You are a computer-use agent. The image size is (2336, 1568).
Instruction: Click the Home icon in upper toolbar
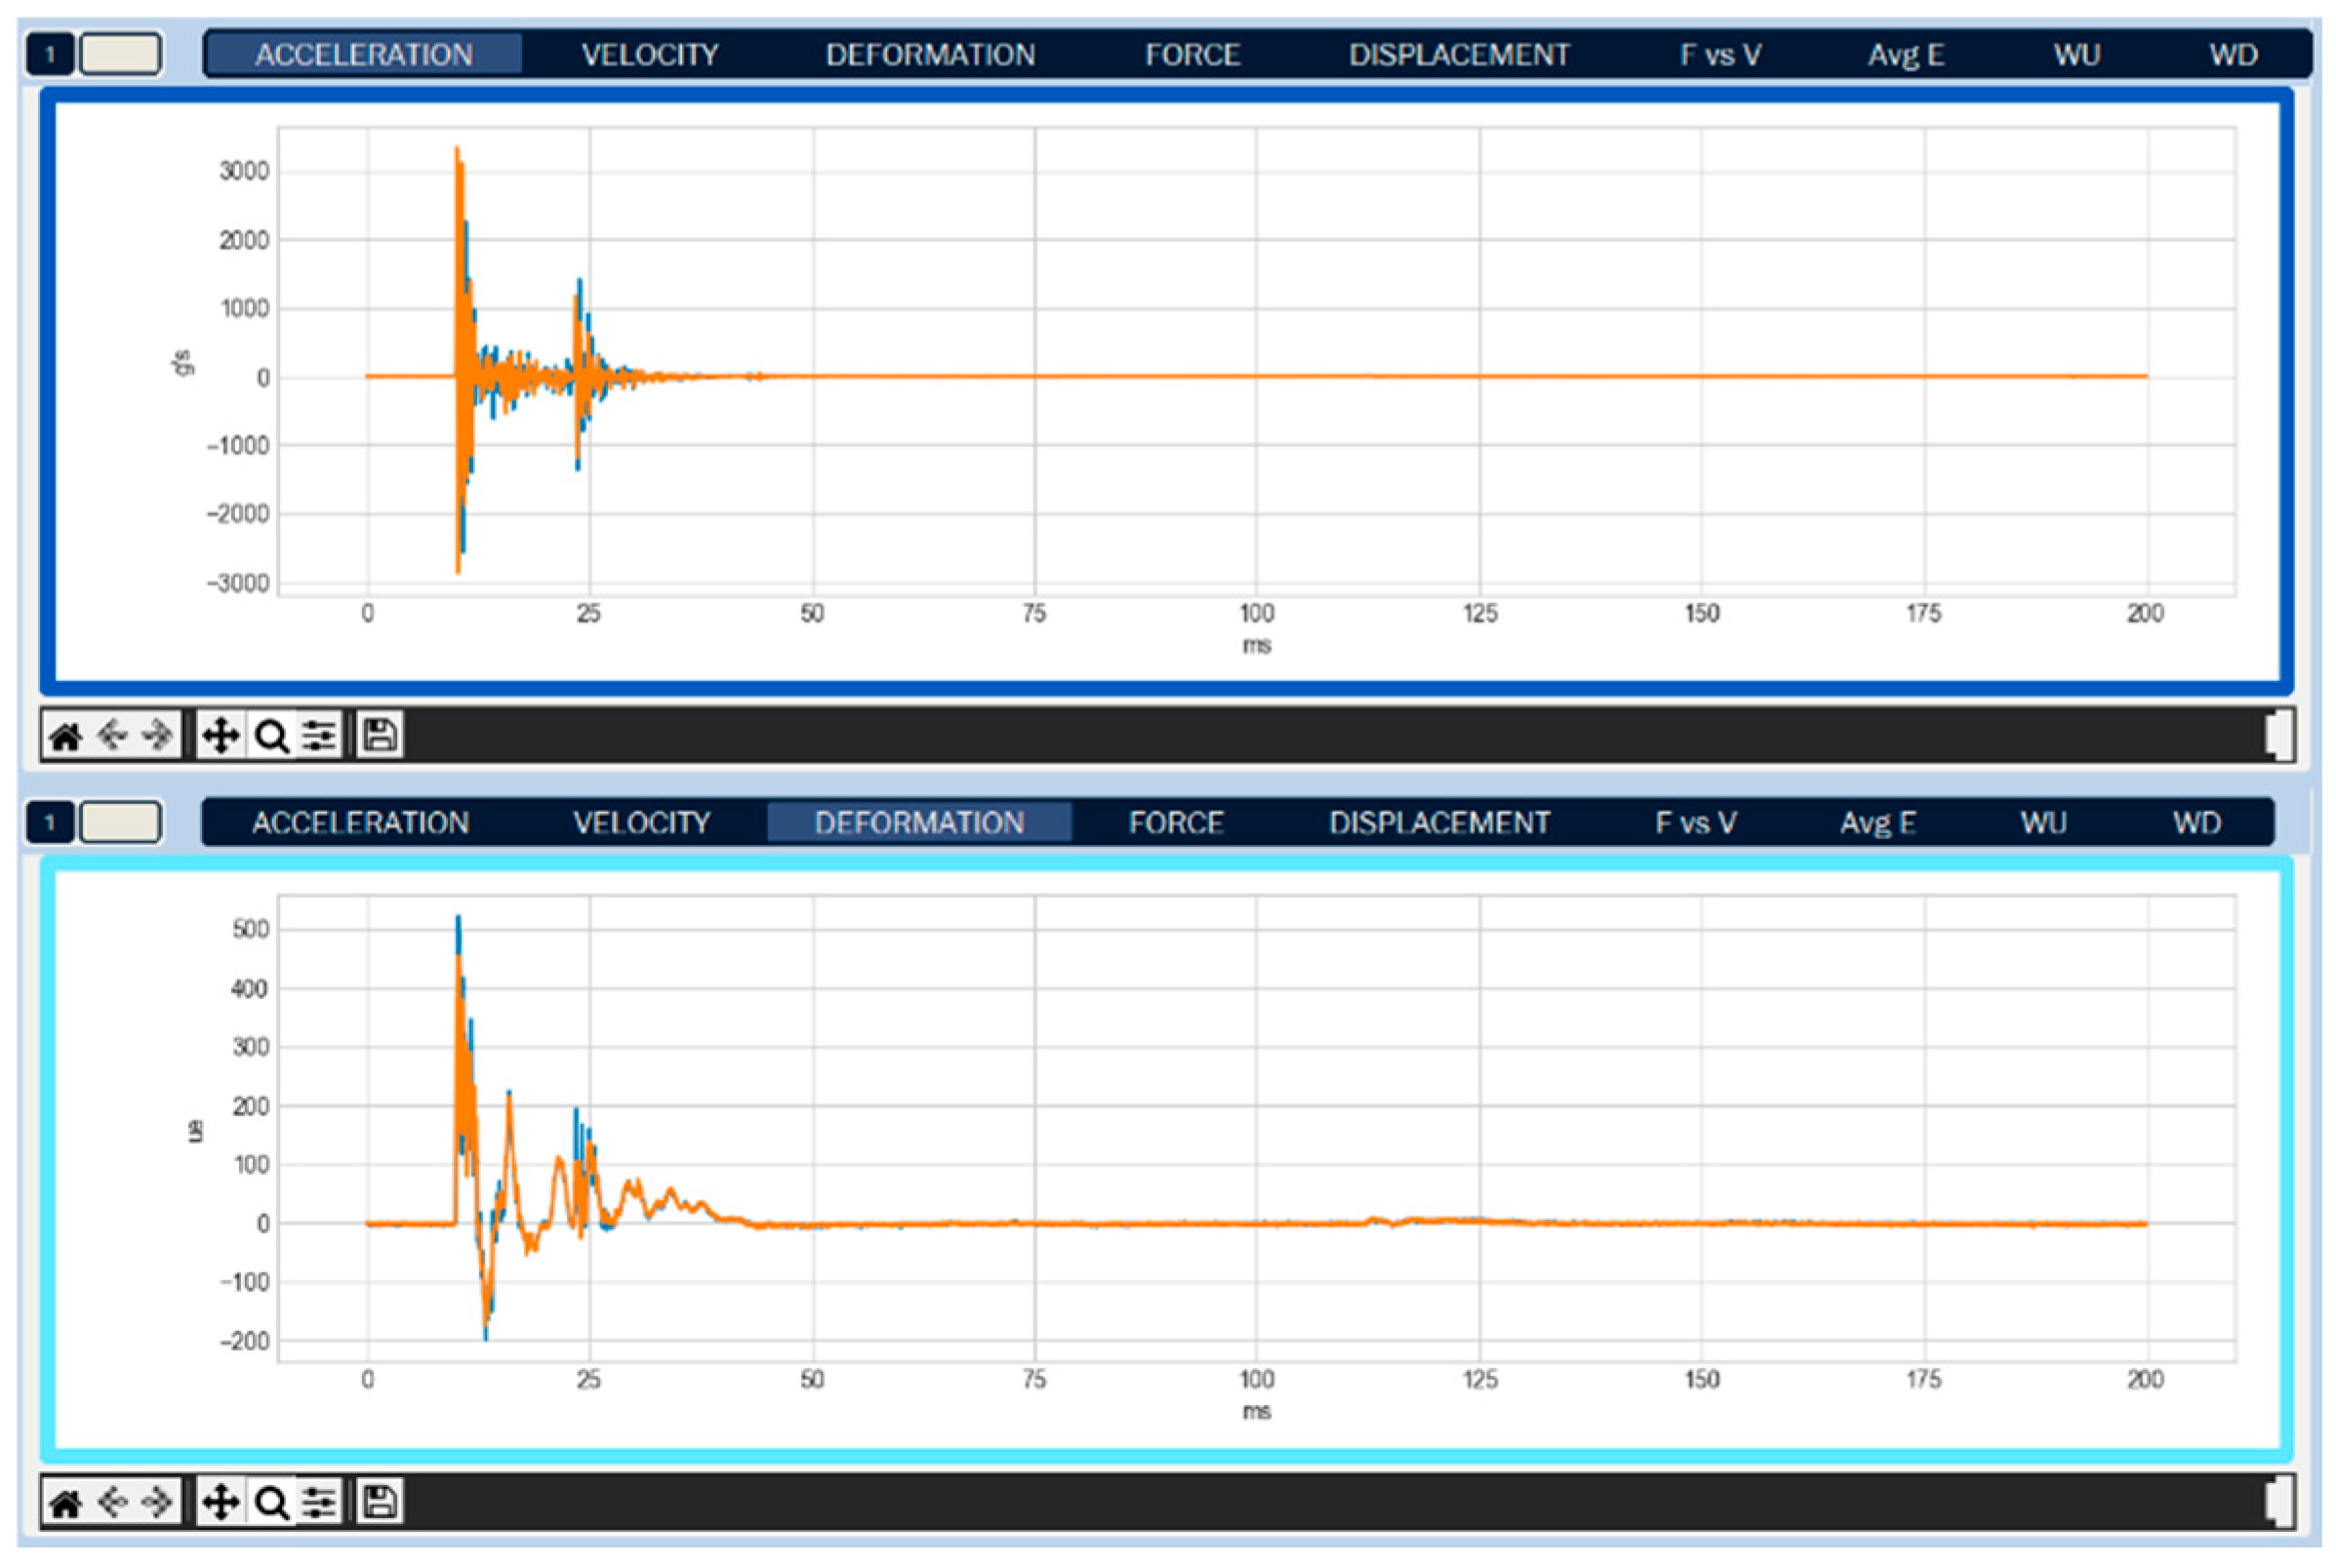(x=66, y=737)
